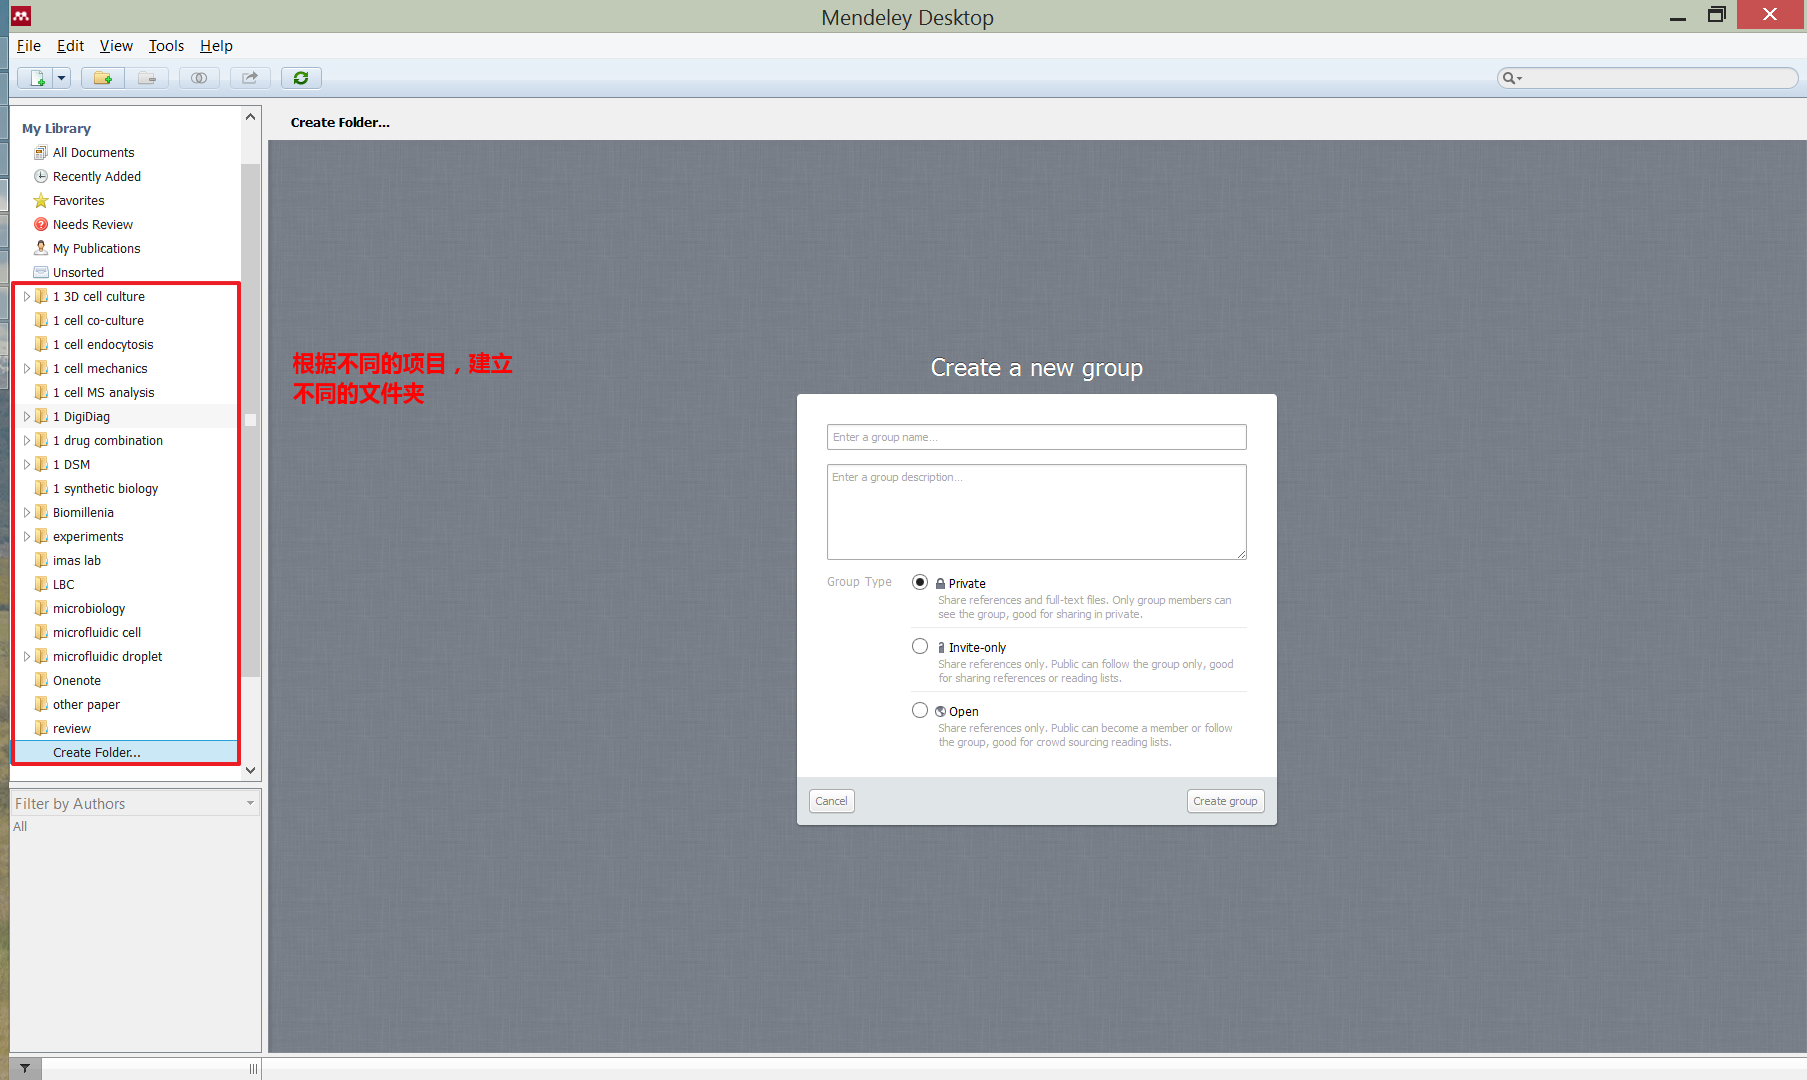
Task: Select the other paper folder
Action: (126, 704)
